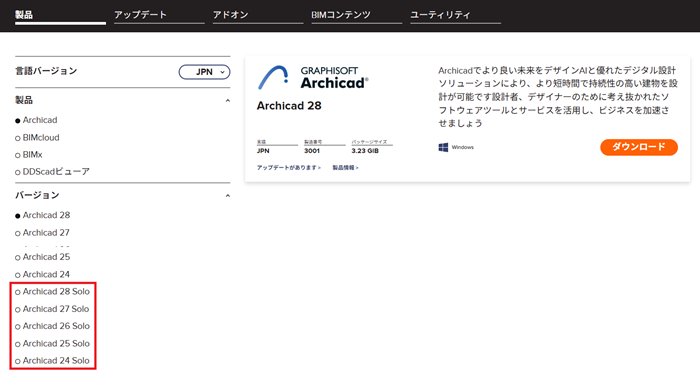Image resolution: width=700 pixels, height=372 pixels.
Task: Click the 3001 build number value
Action: click(x=312, y=151)
